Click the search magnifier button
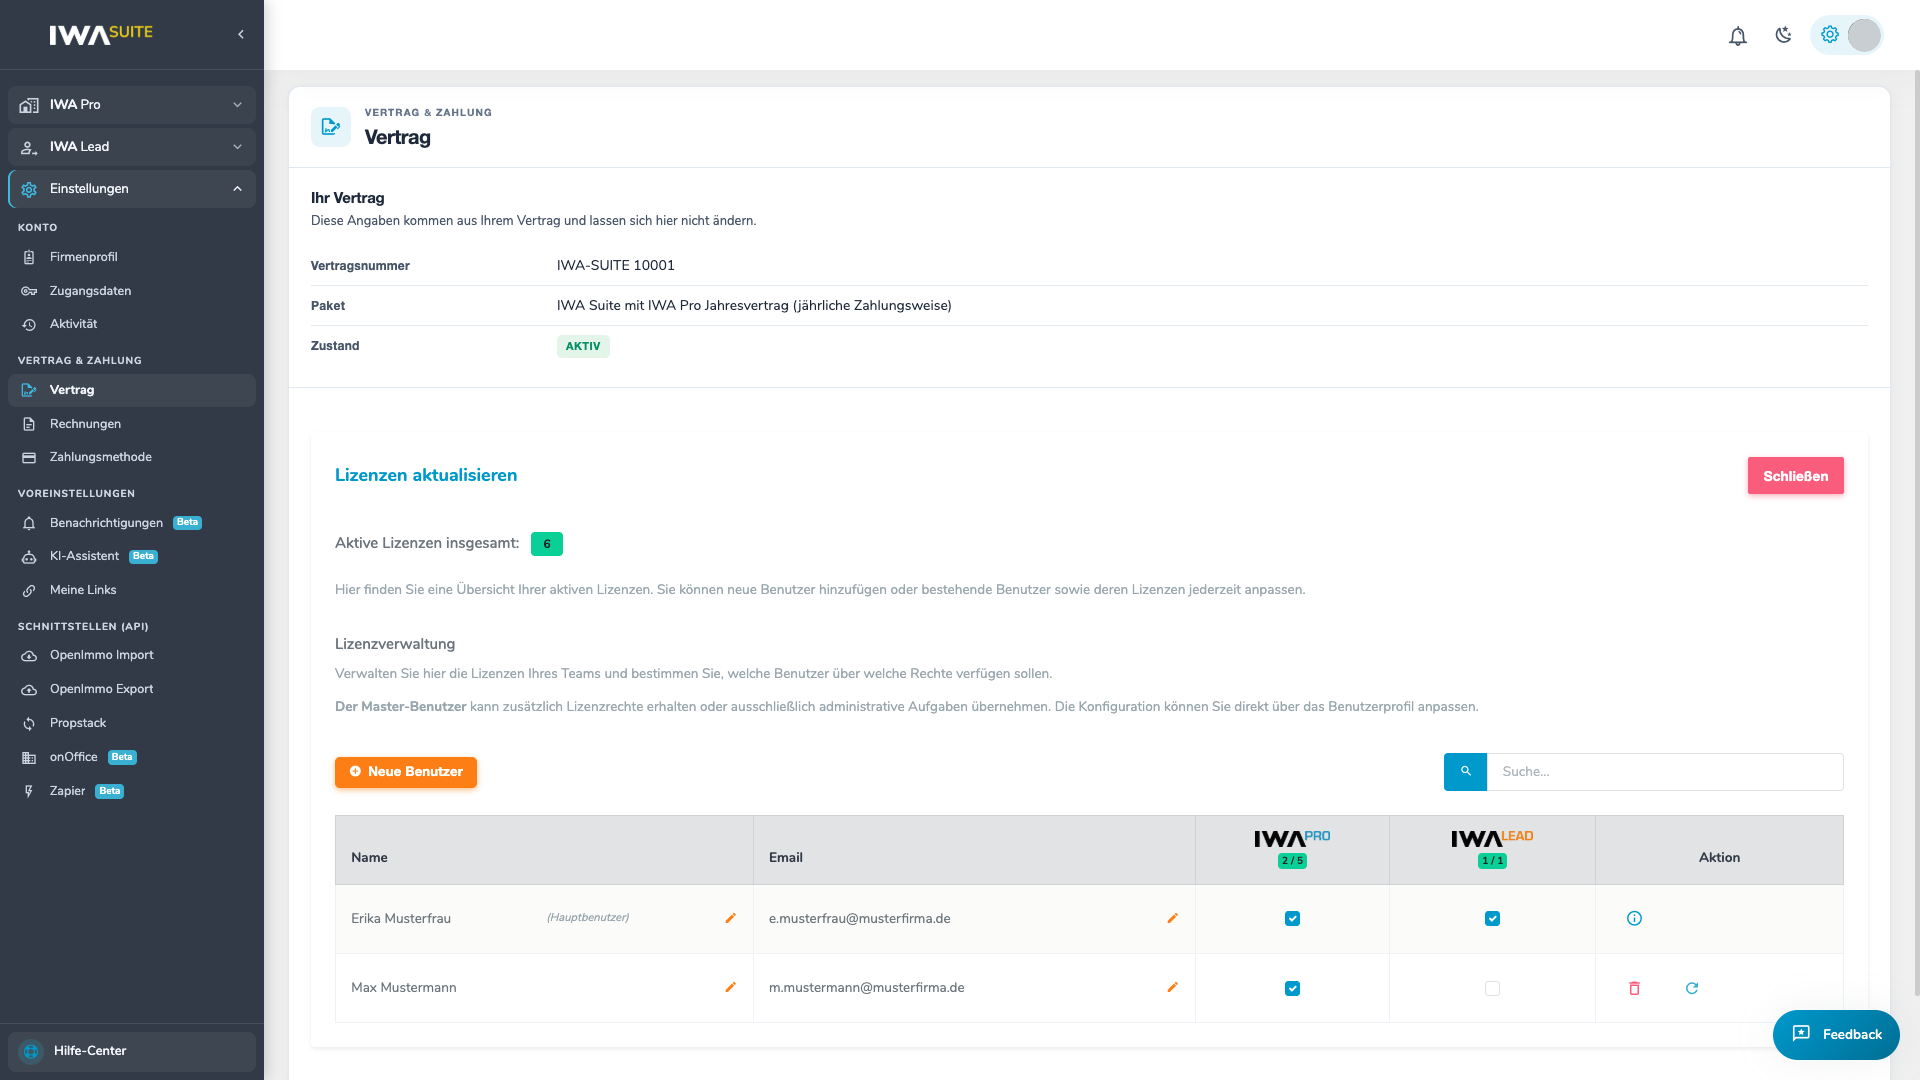This screenshot has width=1920, height=1080. click(1466, 772)
